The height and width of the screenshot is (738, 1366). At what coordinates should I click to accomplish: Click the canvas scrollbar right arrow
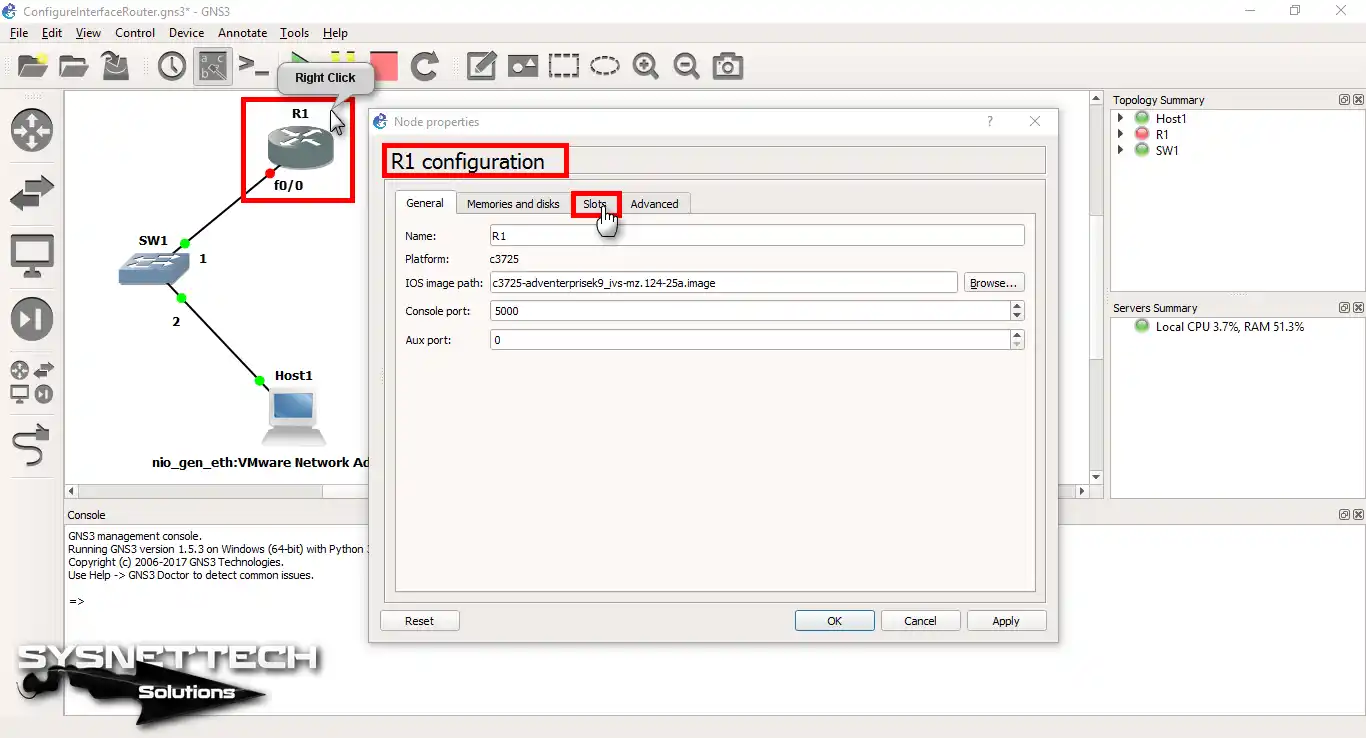[x=1082, y=492]
